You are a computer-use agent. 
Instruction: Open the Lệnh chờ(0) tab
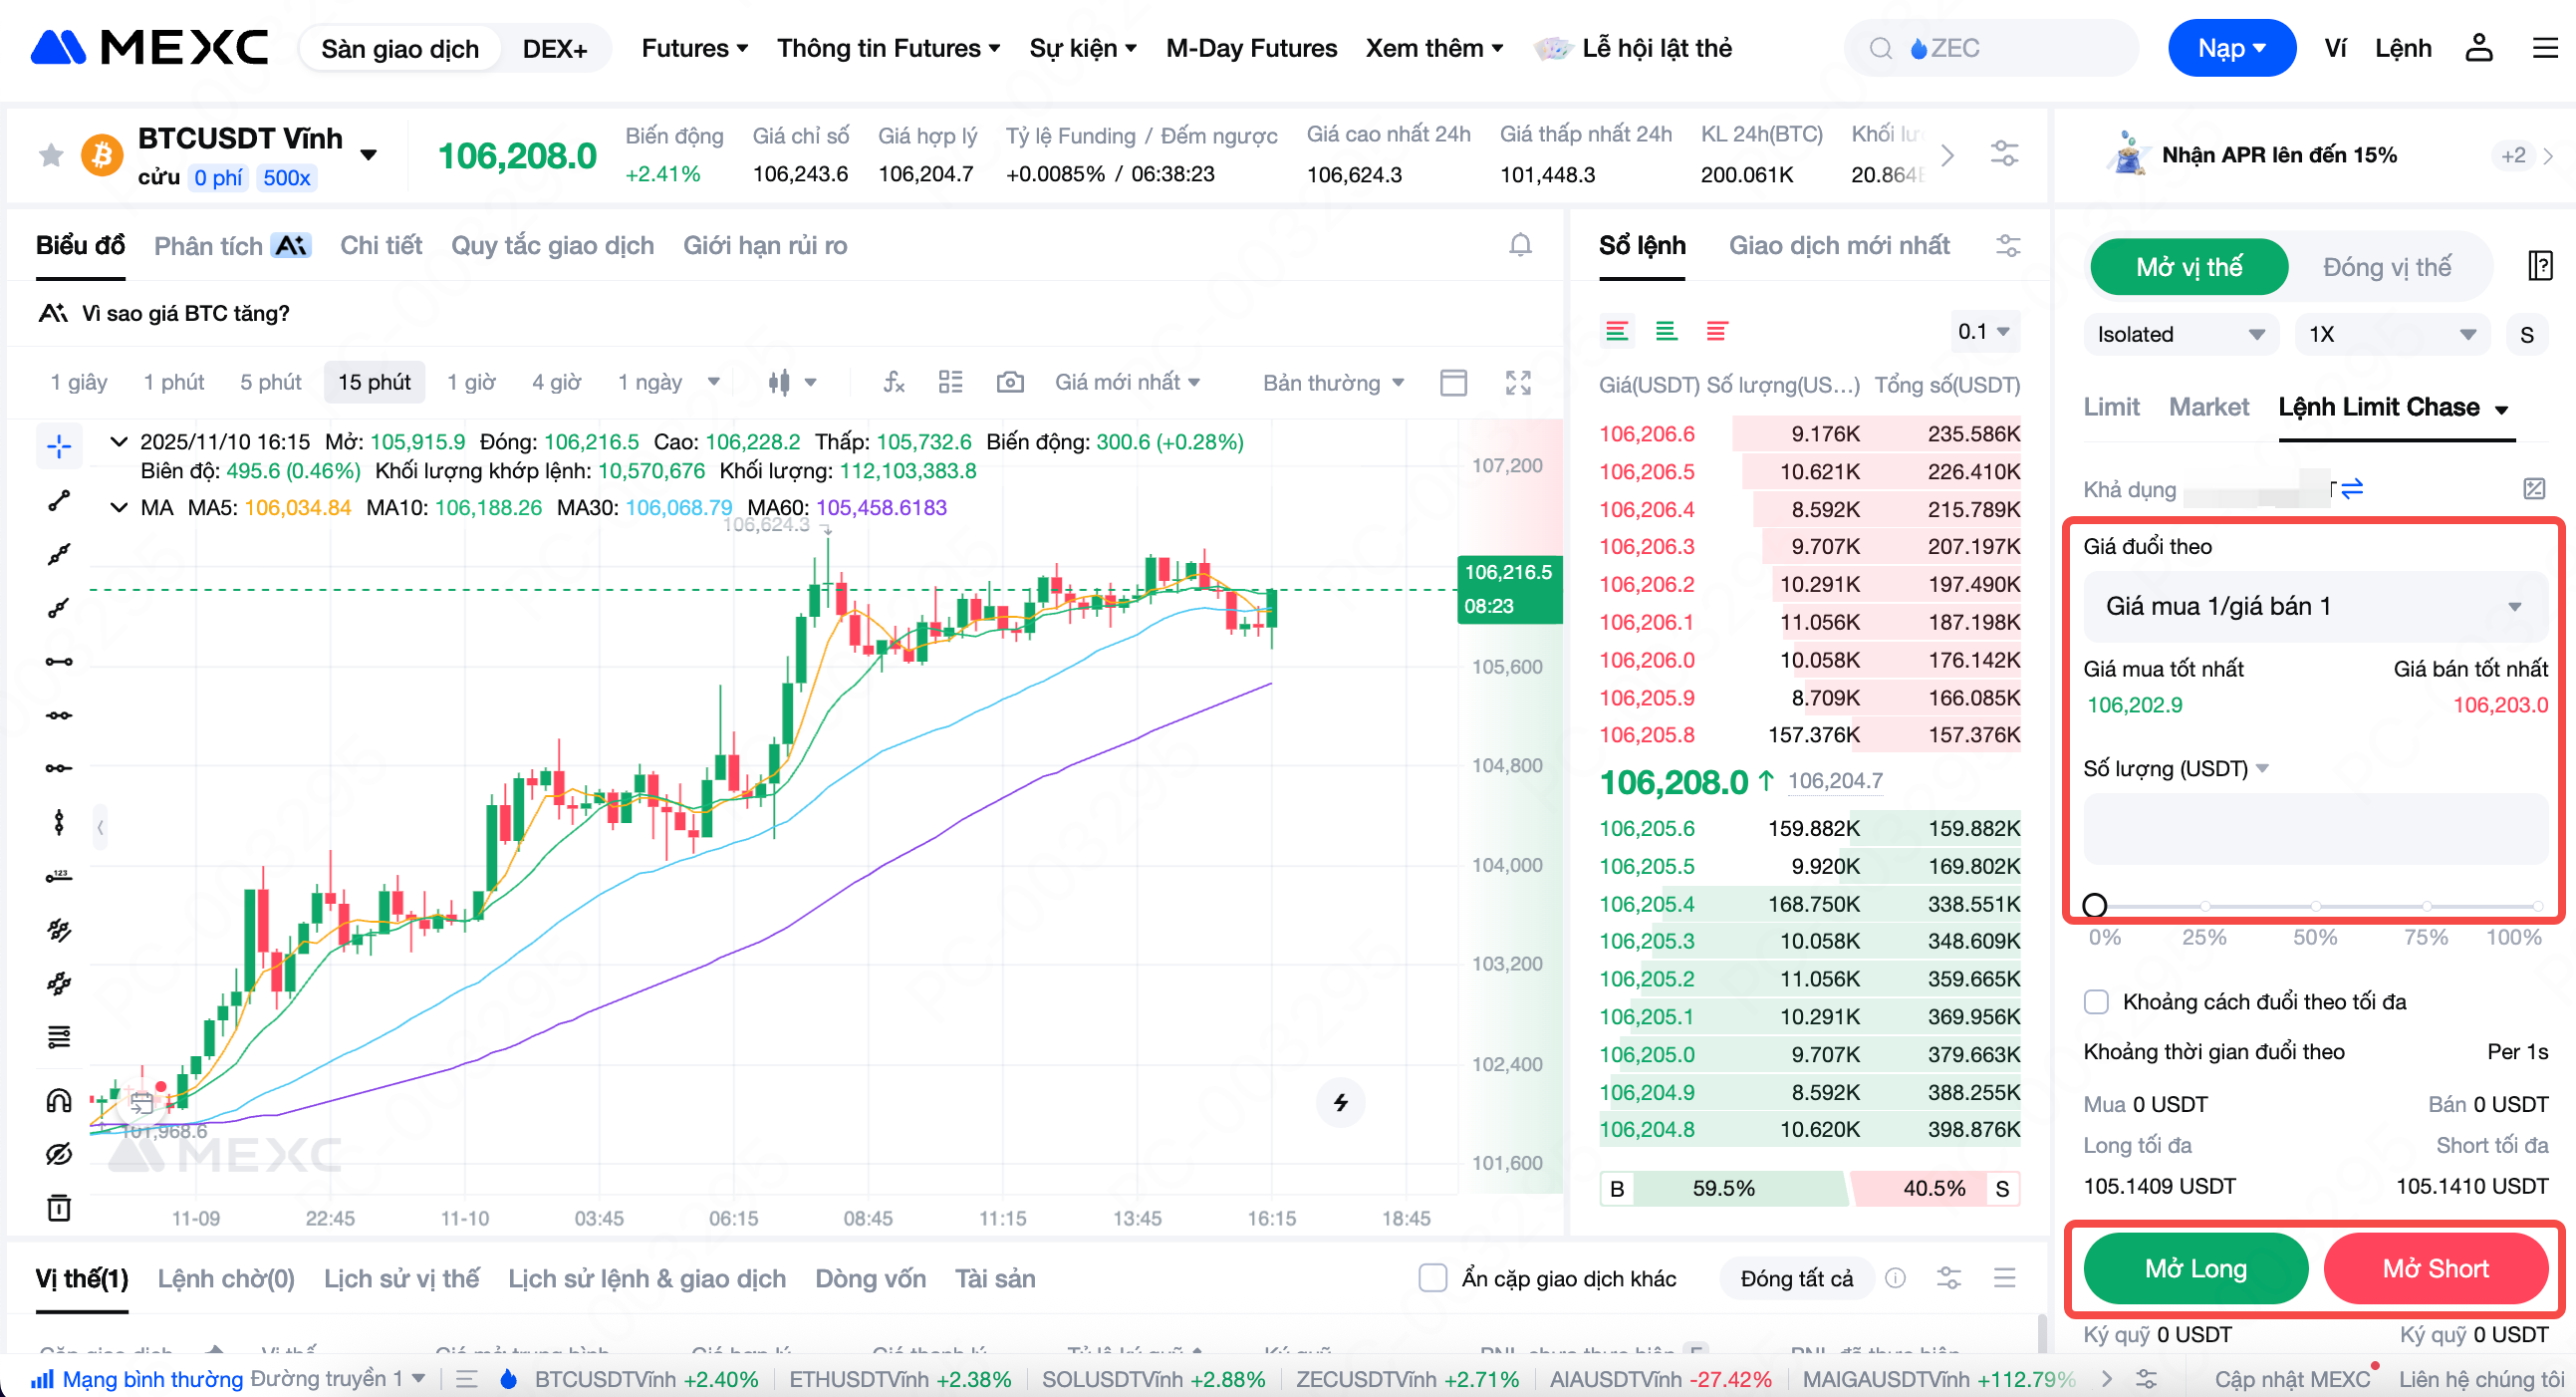226,1278
